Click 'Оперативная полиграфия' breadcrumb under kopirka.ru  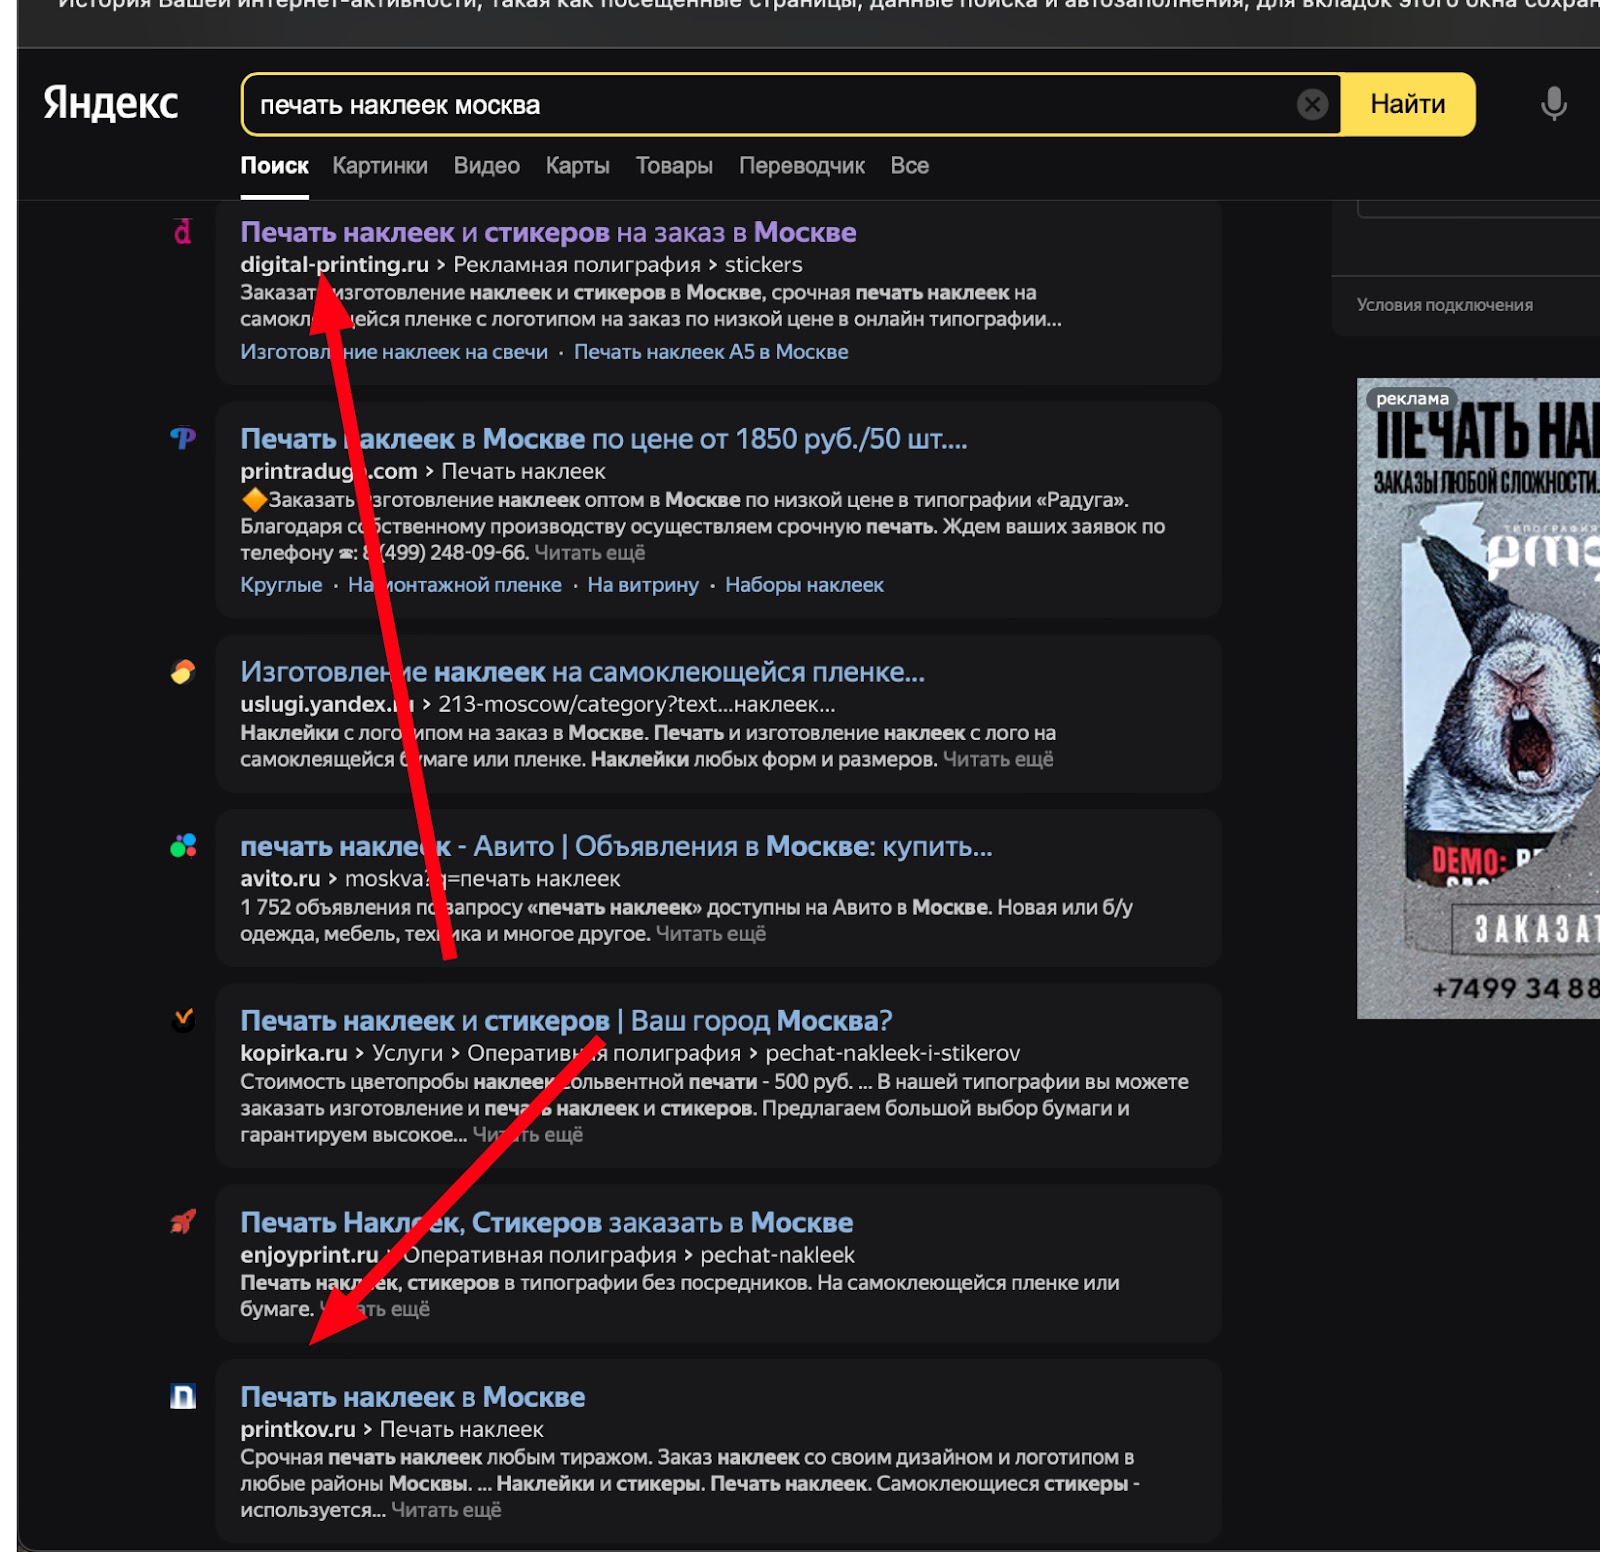(x=604, y=1053)
